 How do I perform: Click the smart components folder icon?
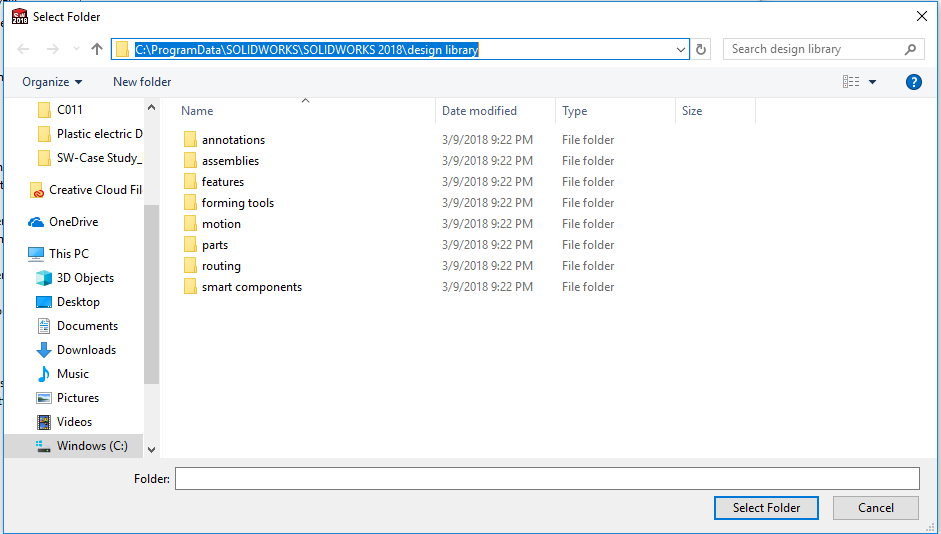pos(190,287)
